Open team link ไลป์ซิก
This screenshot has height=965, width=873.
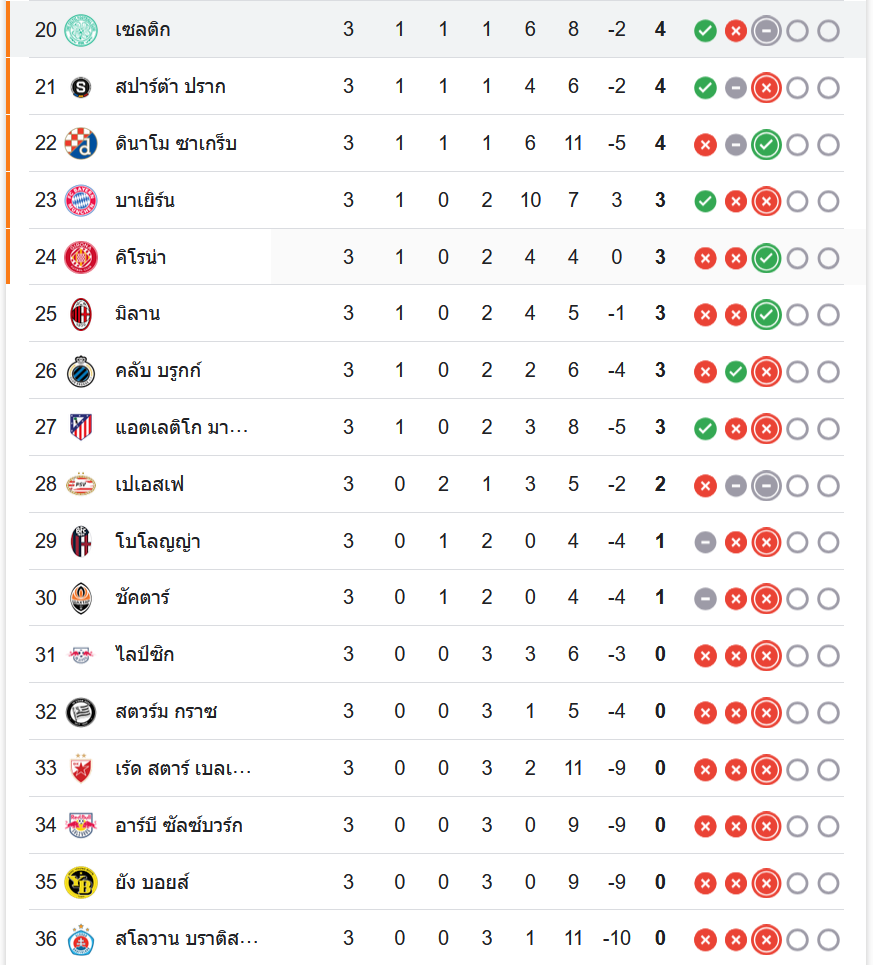click(145, 655)
